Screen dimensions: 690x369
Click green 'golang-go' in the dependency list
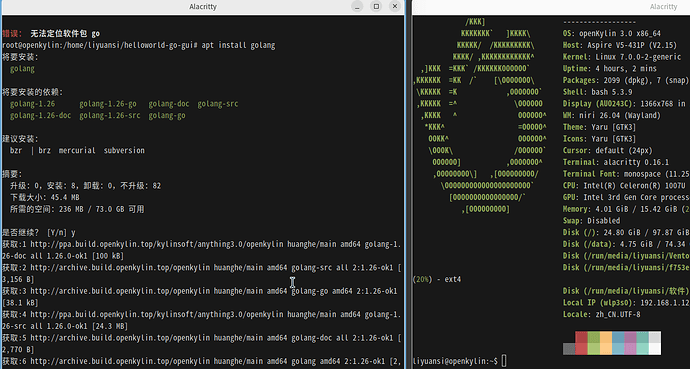167,116
